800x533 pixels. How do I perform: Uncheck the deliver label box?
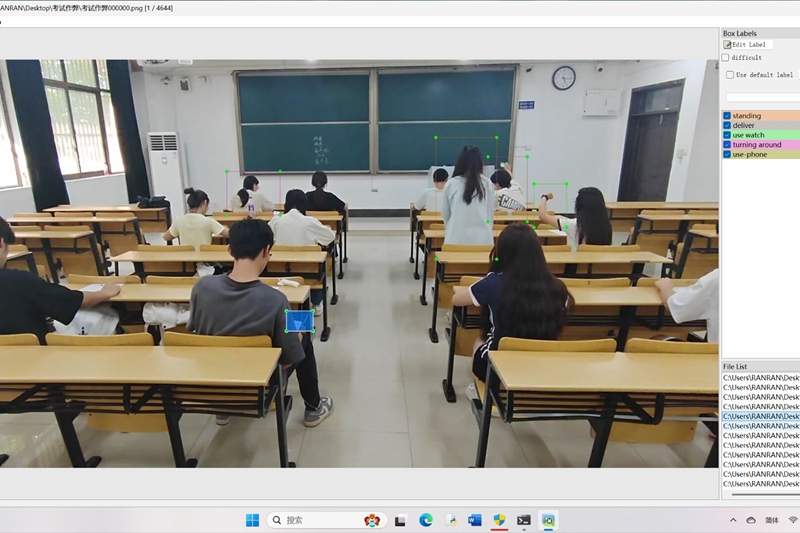(727, 126)
